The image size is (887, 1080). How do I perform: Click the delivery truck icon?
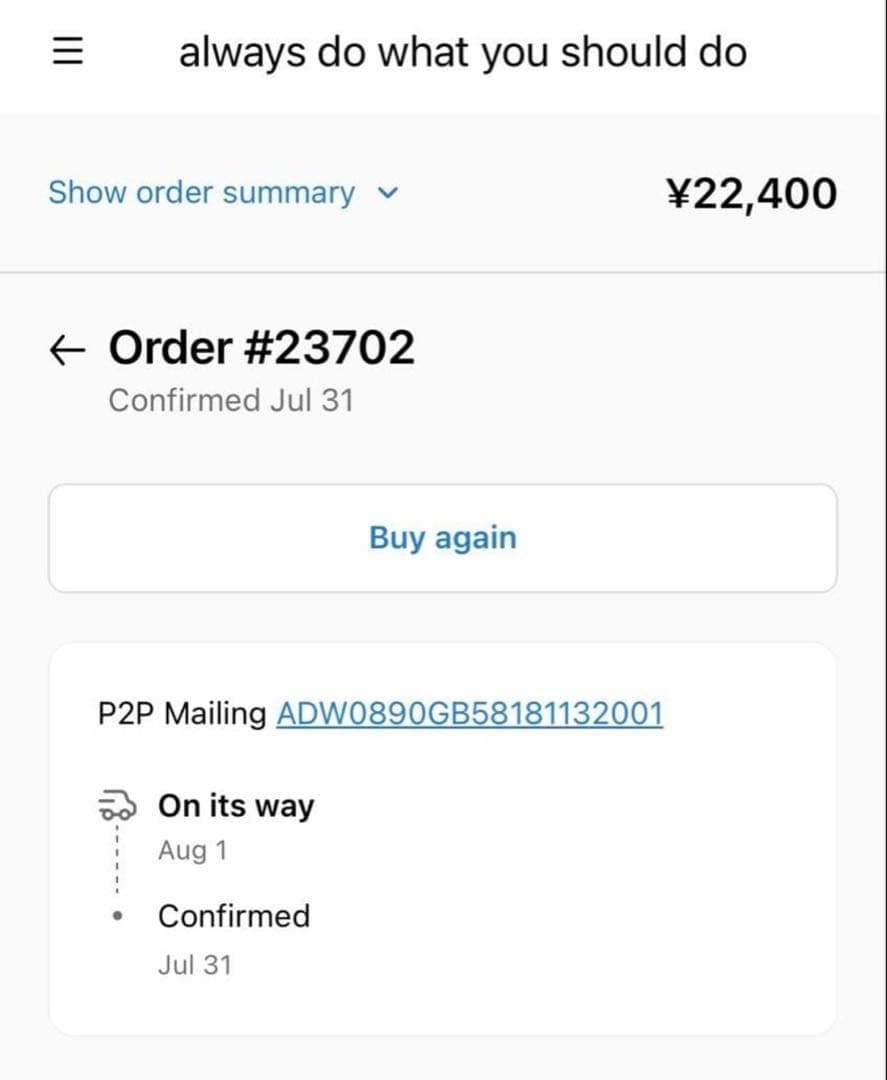[x=116, y=804]
